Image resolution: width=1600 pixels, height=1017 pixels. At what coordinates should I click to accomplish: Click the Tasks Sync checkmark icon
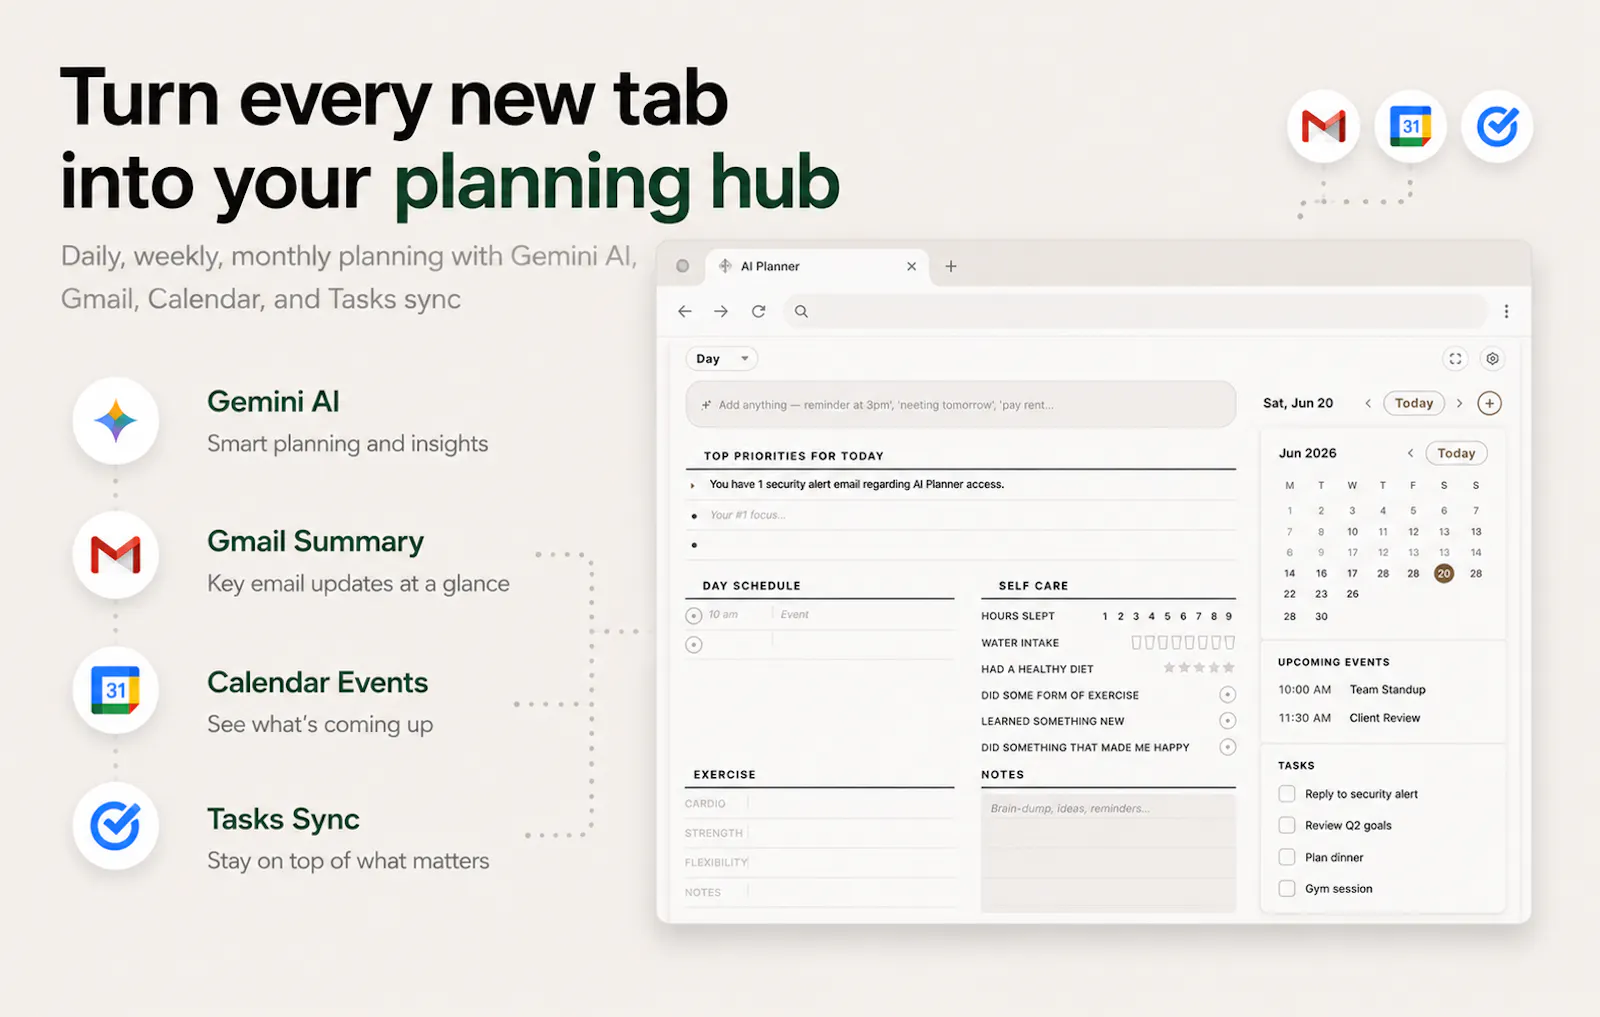tap(116, 826)
